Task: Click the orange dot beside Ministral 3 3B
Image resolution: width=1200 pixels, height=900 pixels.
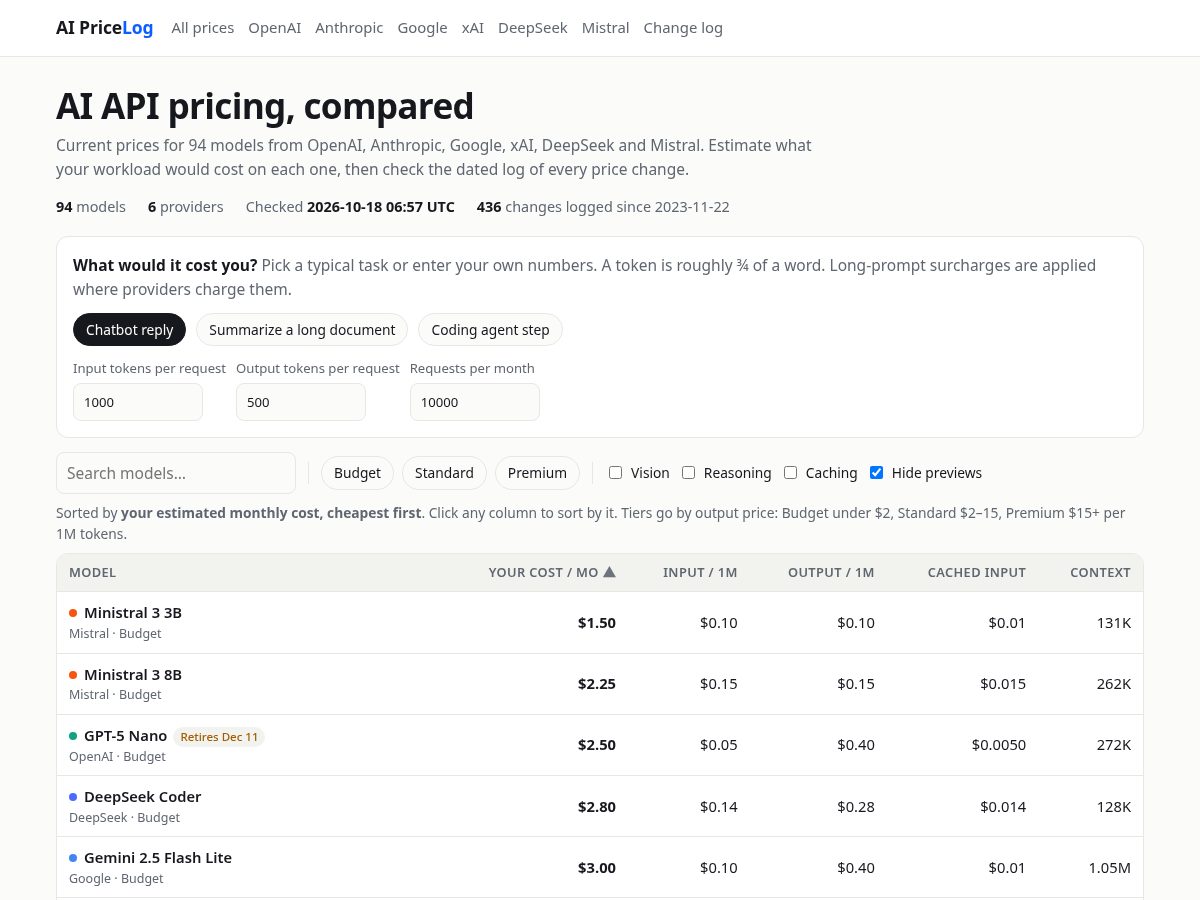Action: pos(73,613)
